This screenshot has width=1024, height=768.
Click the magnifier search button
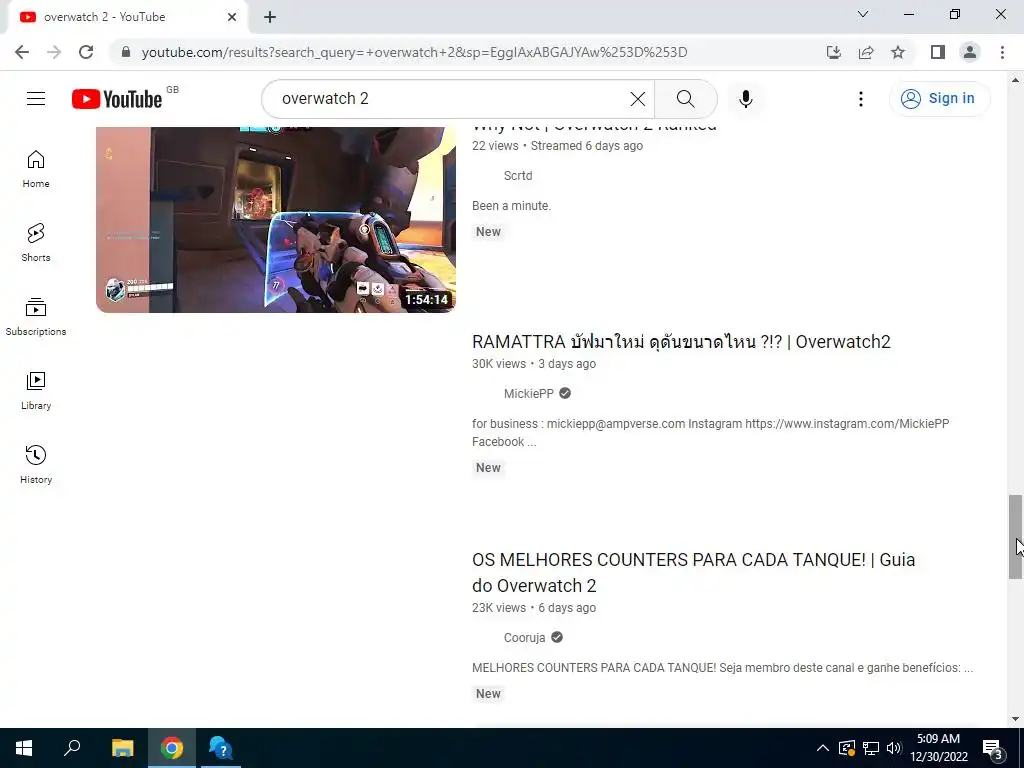click(x=685, y=99)
